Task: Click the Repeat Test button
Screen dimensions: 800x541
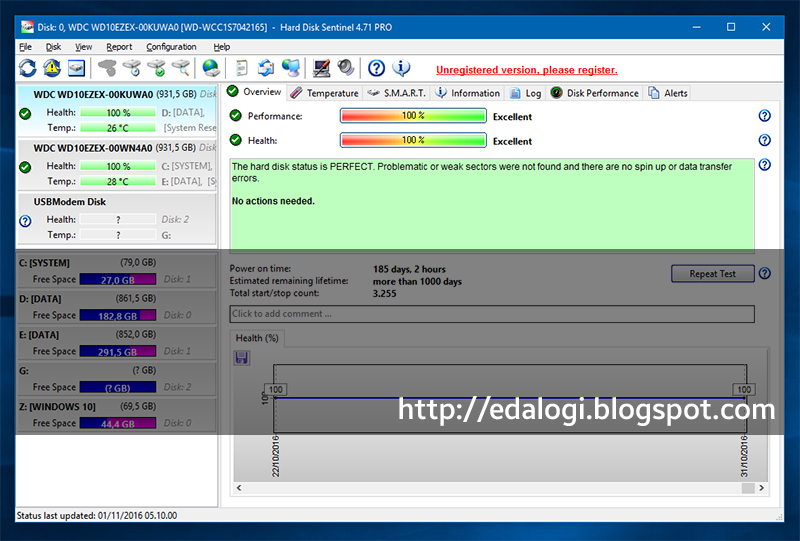Action: pyautogui.click(x=712, y=274)
